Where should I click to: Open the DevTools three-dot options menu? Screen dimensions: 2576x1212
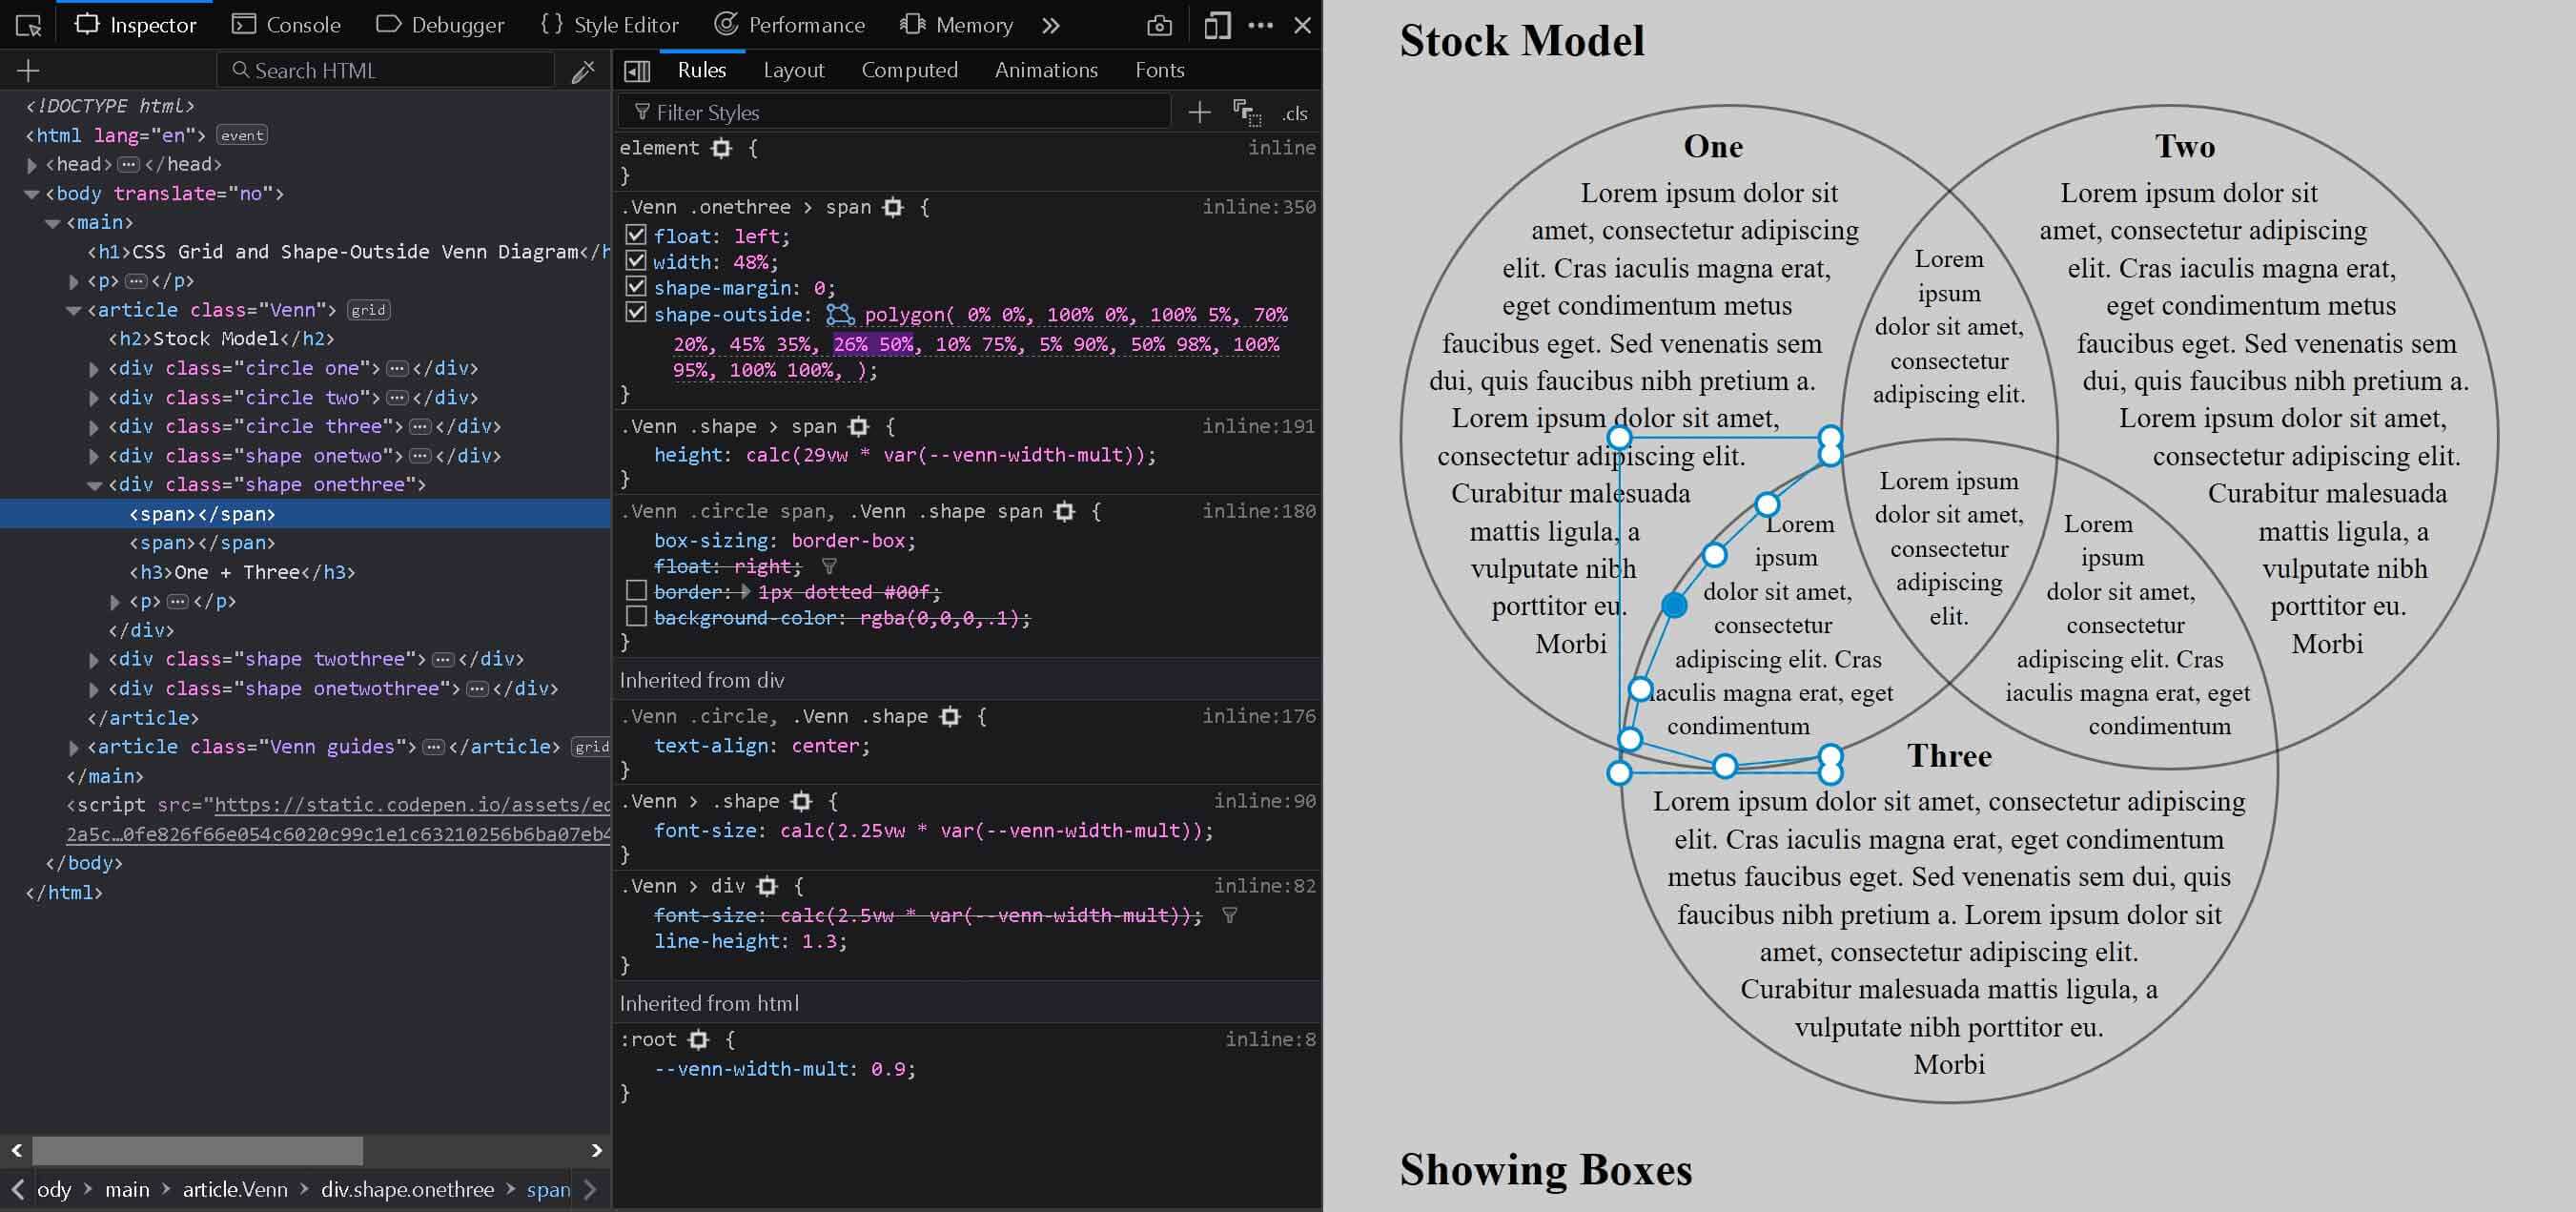point(1261,25)
